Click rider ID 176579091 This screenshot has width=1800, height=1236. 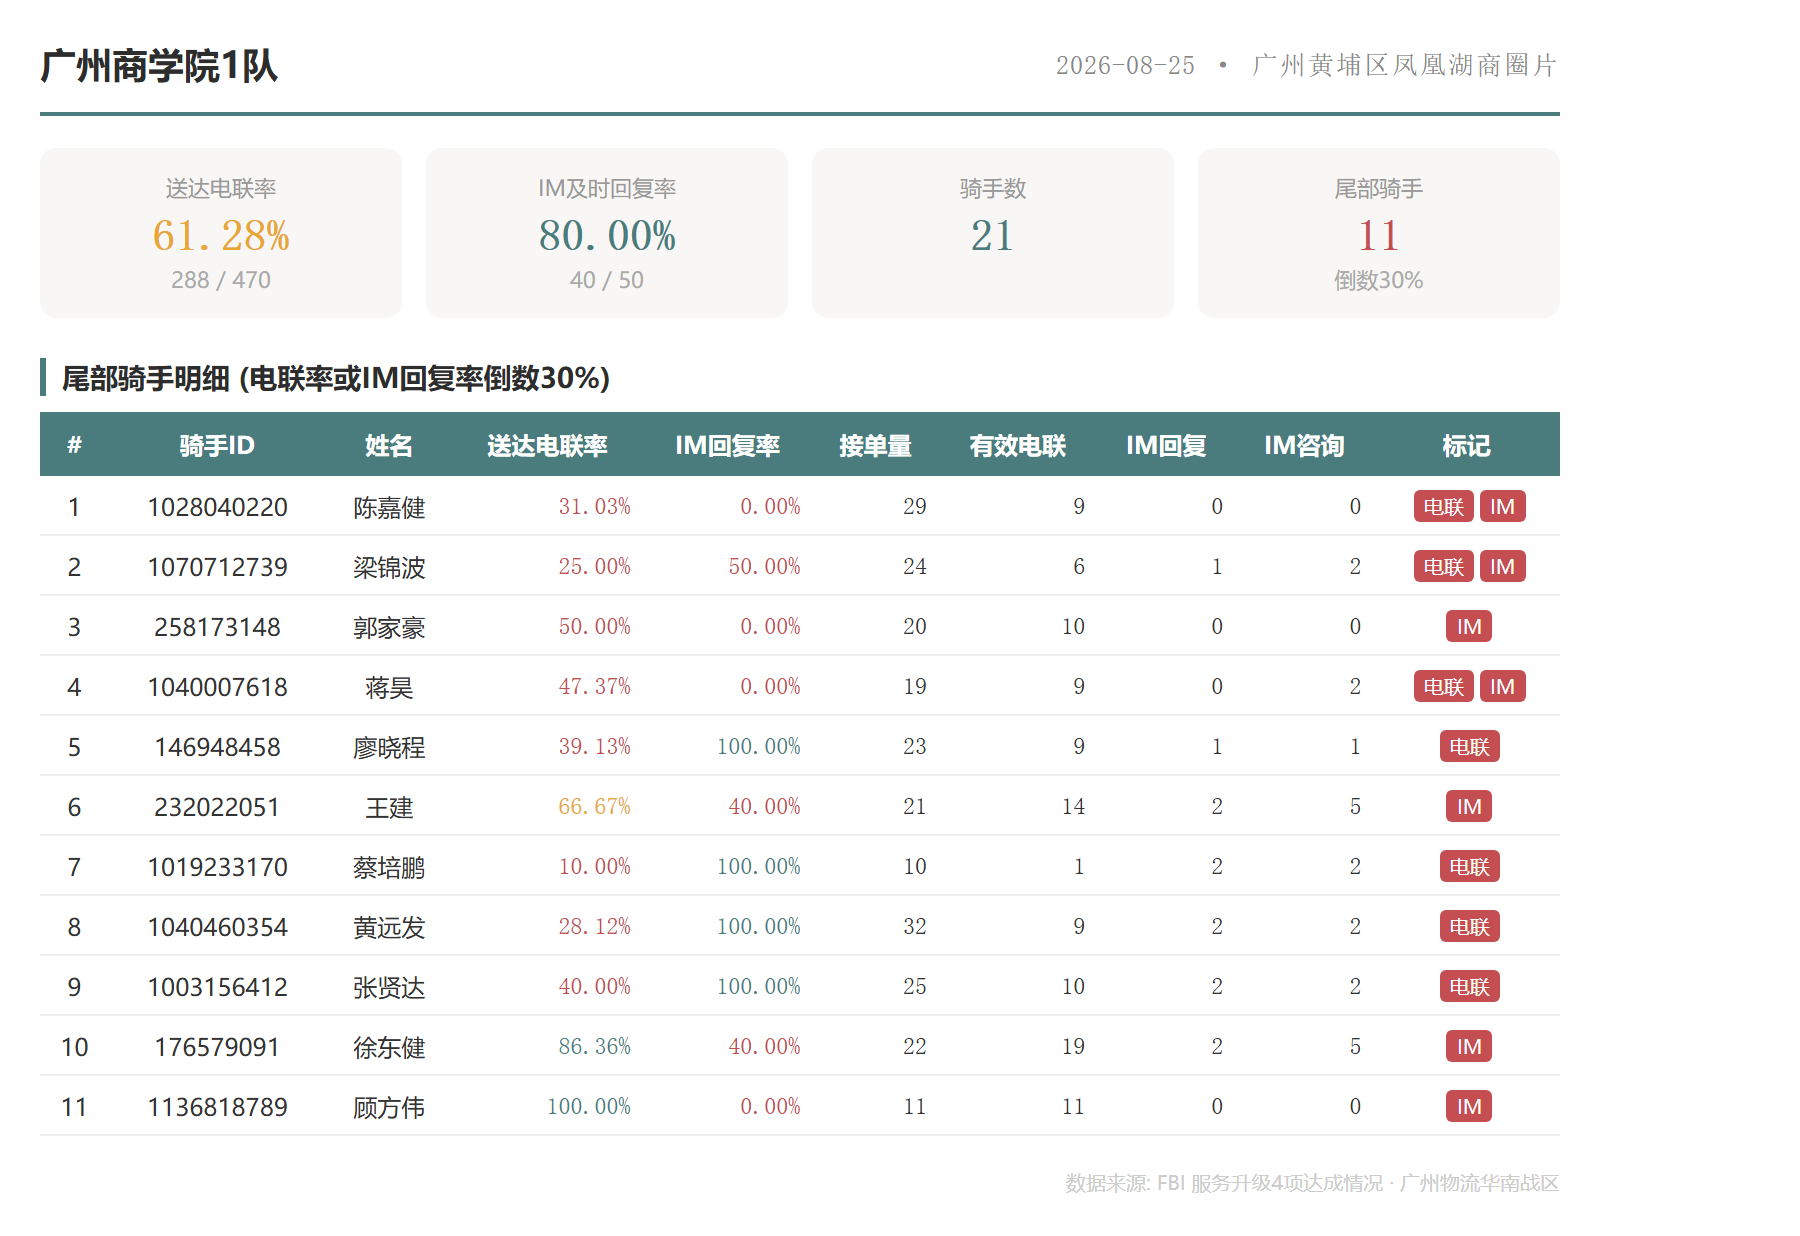[x=217, y=1047]
